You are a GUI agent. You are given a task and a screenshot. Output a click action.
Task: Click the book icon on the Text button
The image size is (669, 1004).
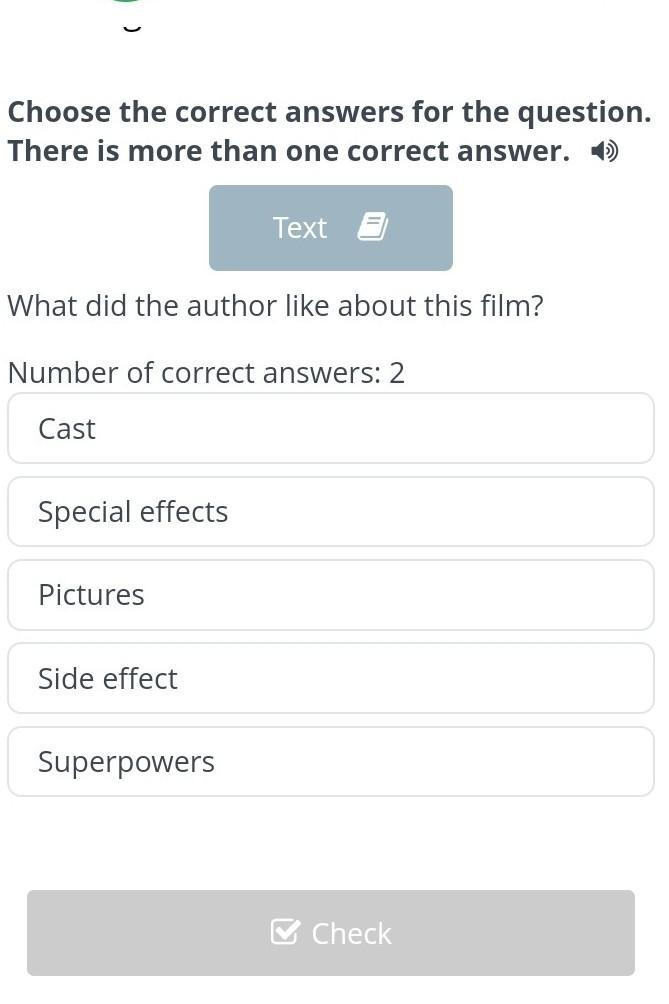tap(372, 227)
